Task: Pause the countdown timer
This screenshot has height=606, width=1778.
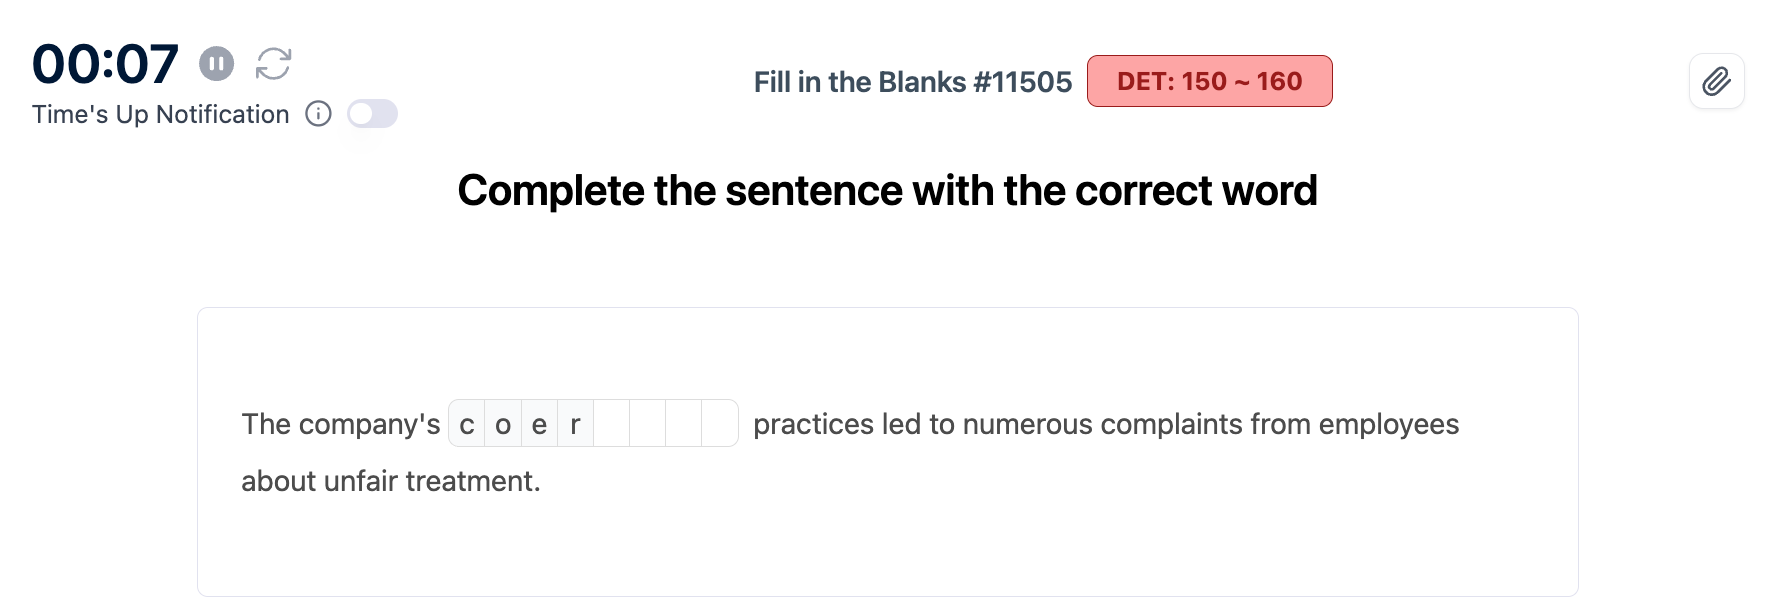Action: pyautogui.click(x=216, y=64)
